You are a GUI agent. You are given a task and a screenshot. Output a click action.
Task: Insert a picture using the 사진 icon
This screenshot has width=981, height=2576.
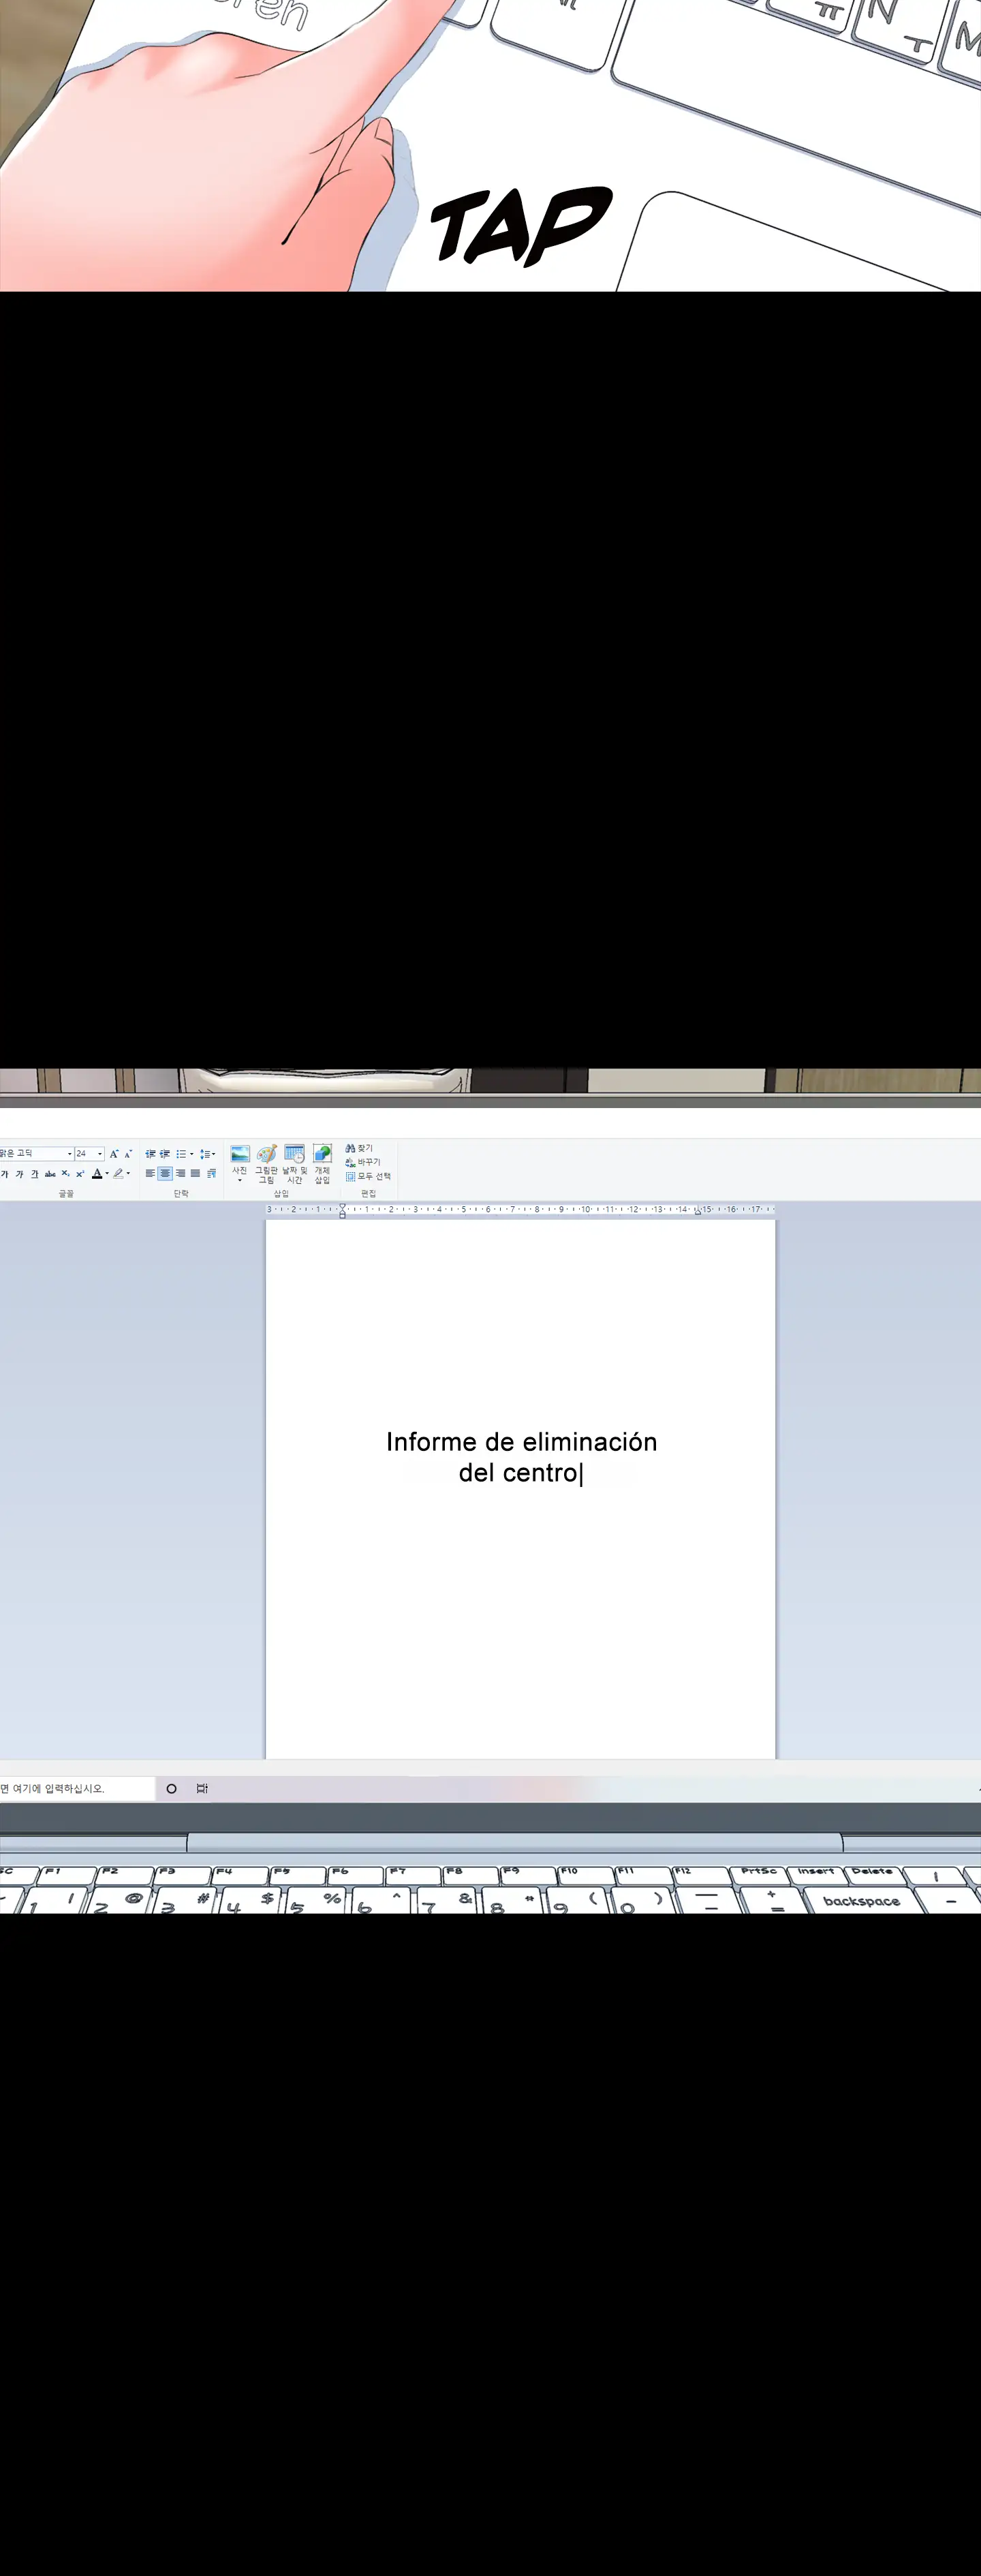tap(240, 1156)
